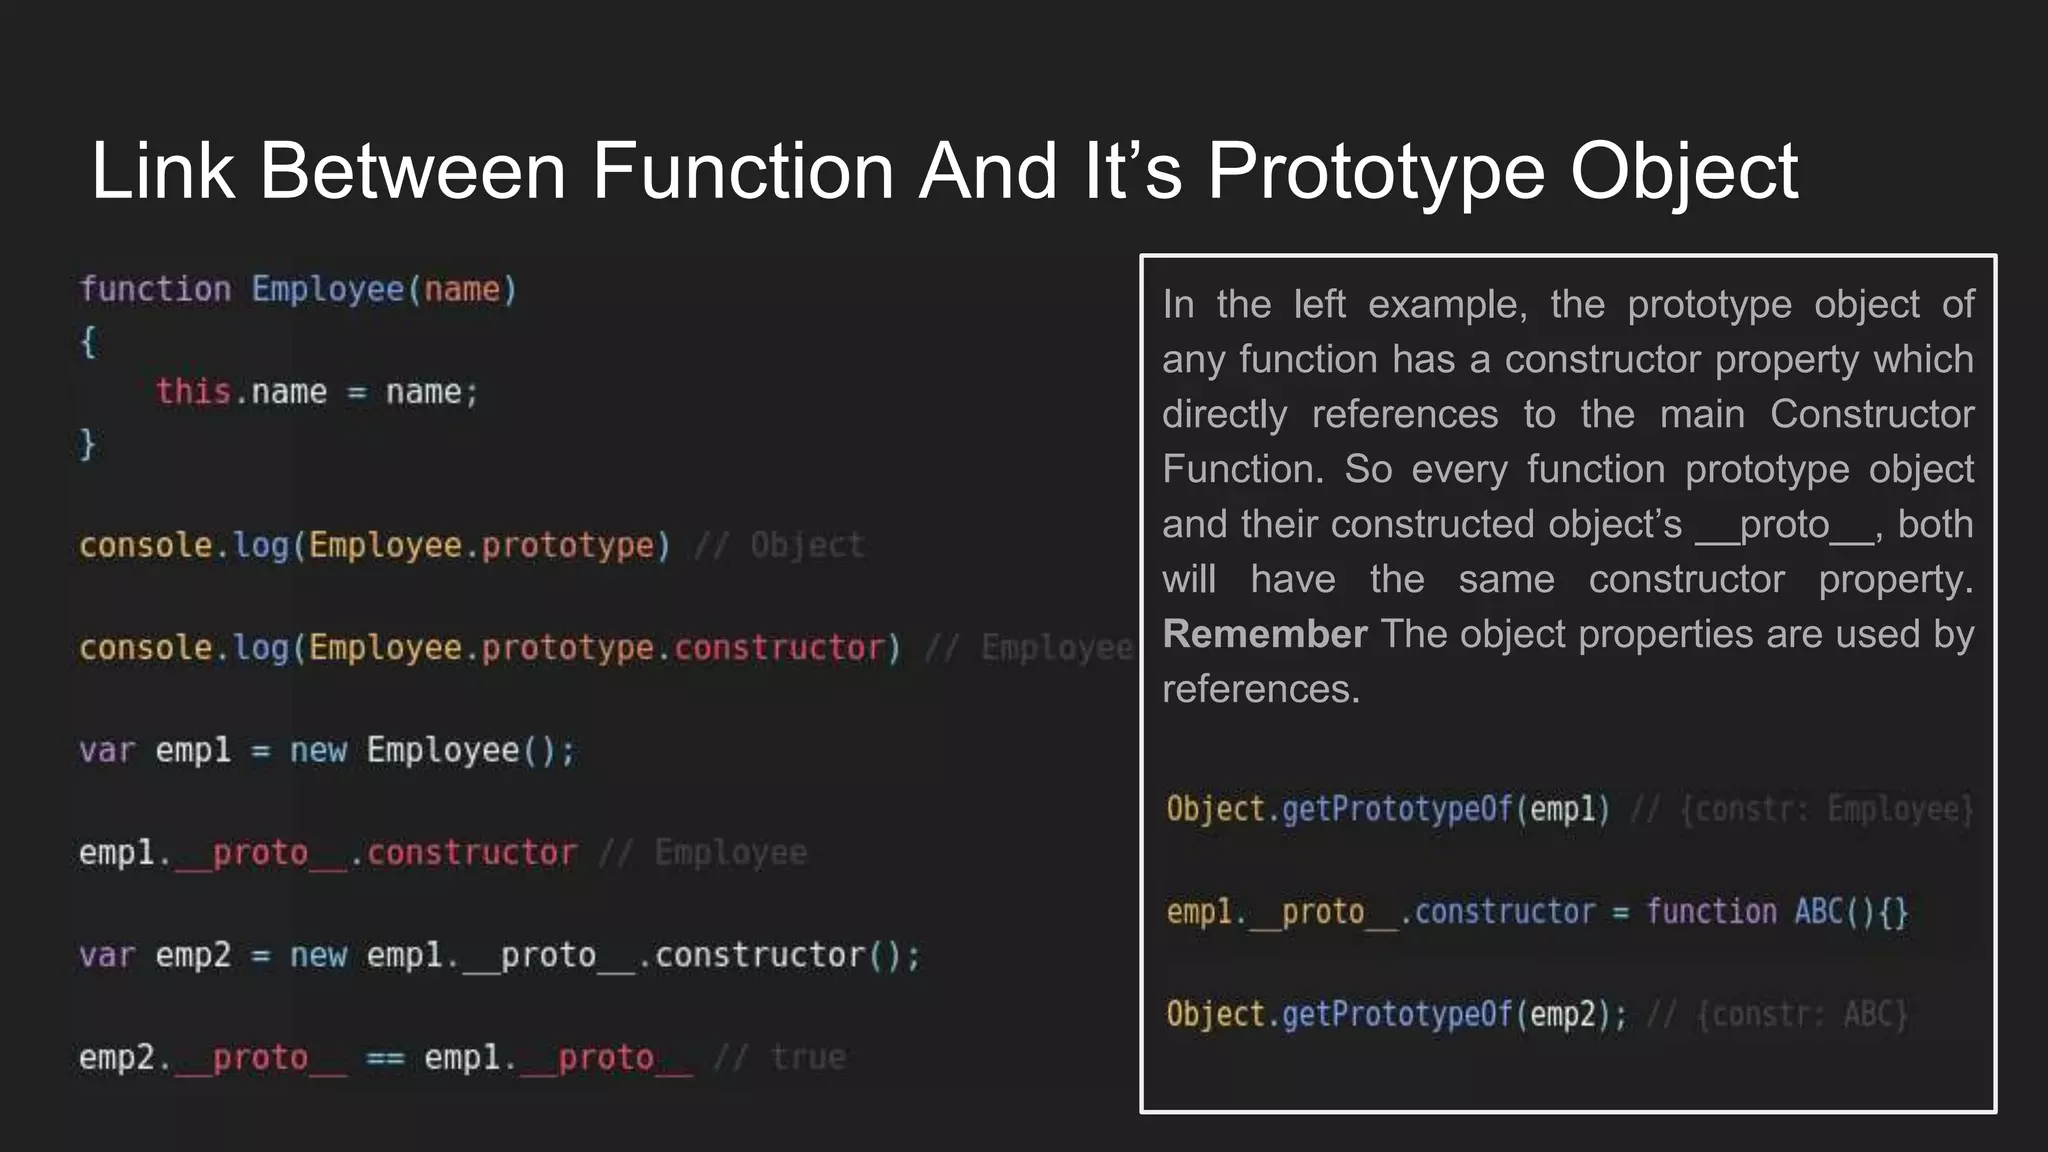The image size is (2048, 1152).
Task: Click the slide title 'Link Between Function And It's Prototype Object'
Action: point(944,171)
